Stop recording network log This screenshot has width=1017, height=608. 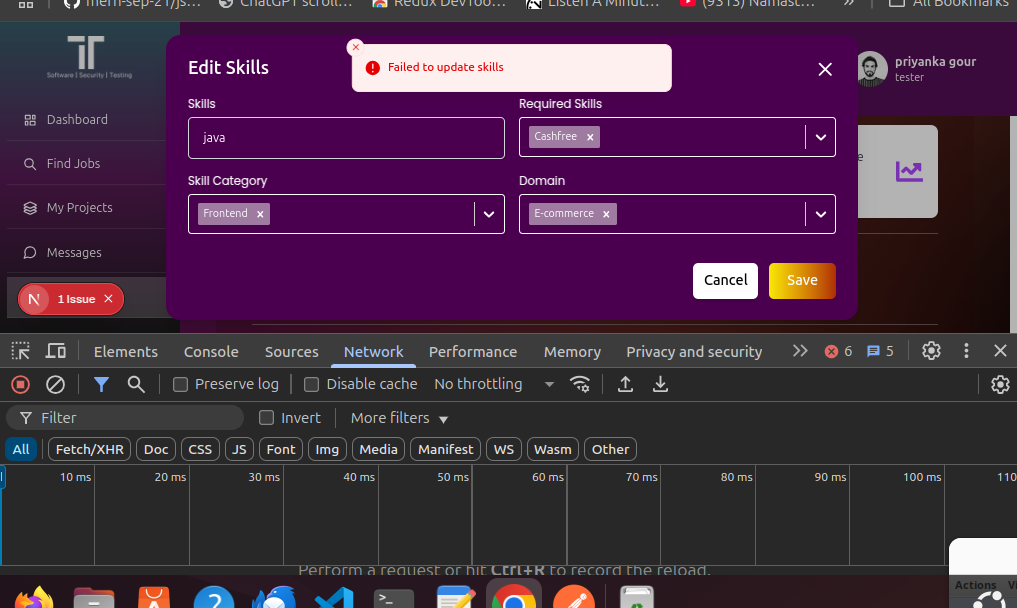pos(20,384)
